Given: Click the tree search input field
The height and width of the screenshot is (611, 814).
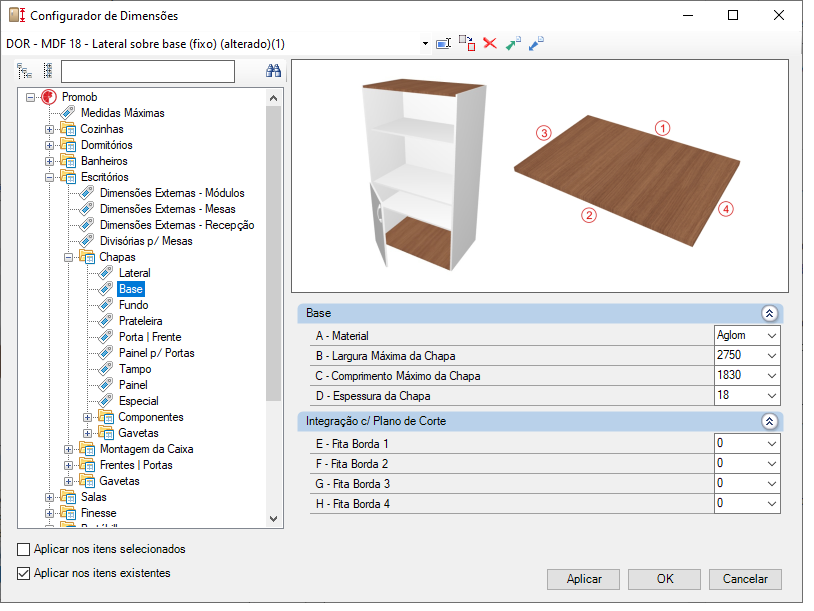Looking at the screenshot, I should [x=148, y=71].
